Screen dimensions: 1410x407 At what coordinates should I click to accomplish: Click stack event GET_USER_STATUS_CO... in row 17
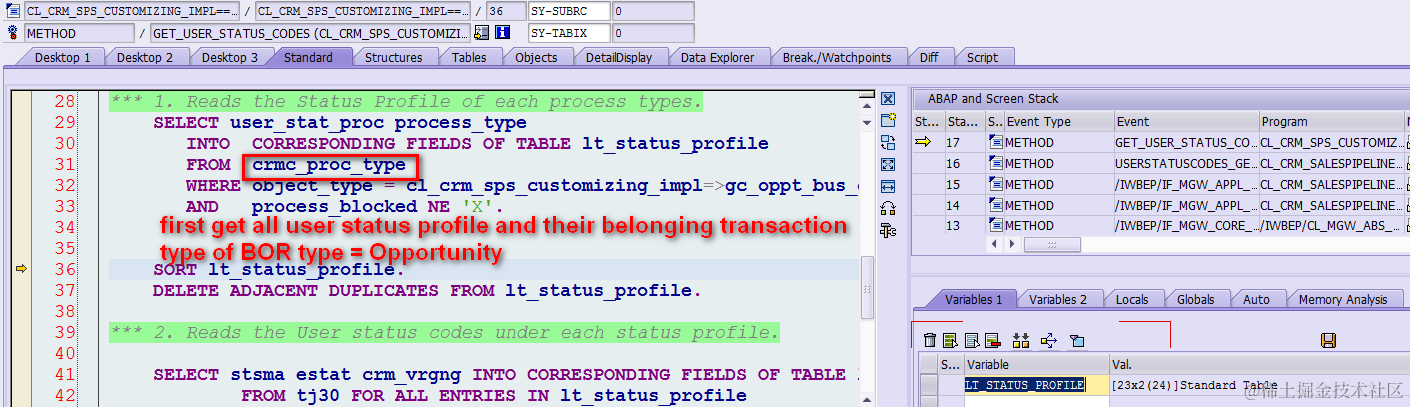pyautogui.click(x=1185, y=143)
